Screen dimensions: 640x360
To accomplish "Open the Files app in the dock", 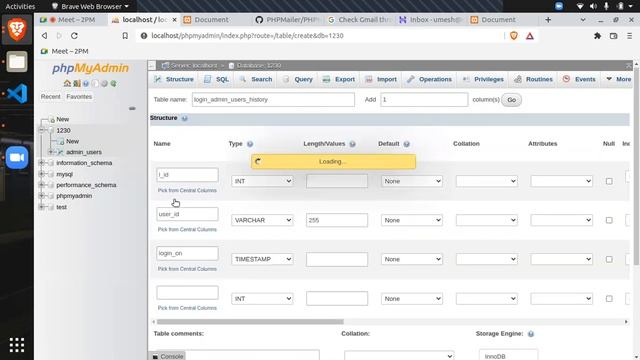I will coord(17,62).
